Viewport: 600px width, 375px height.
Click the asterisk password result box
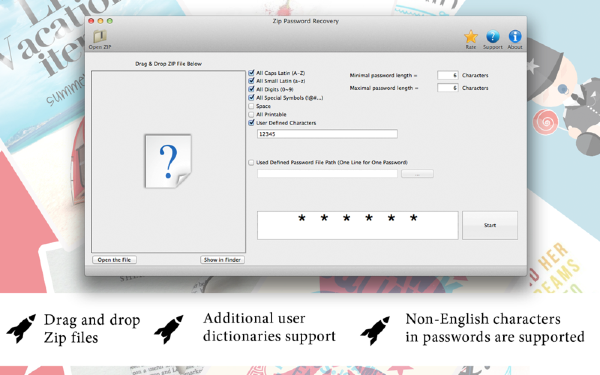coord(357,225)
